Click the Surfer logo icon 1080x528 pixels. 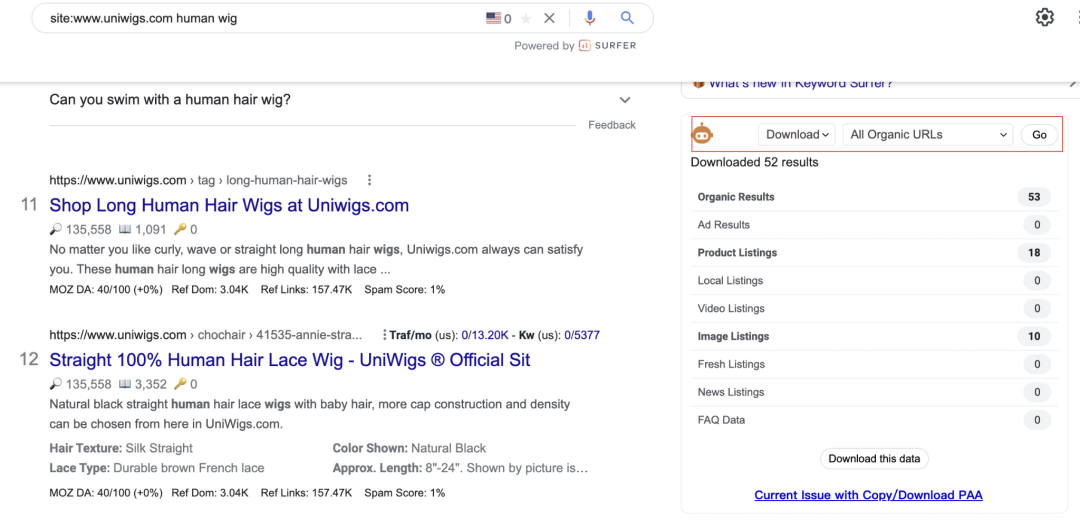tap(585, 45)
